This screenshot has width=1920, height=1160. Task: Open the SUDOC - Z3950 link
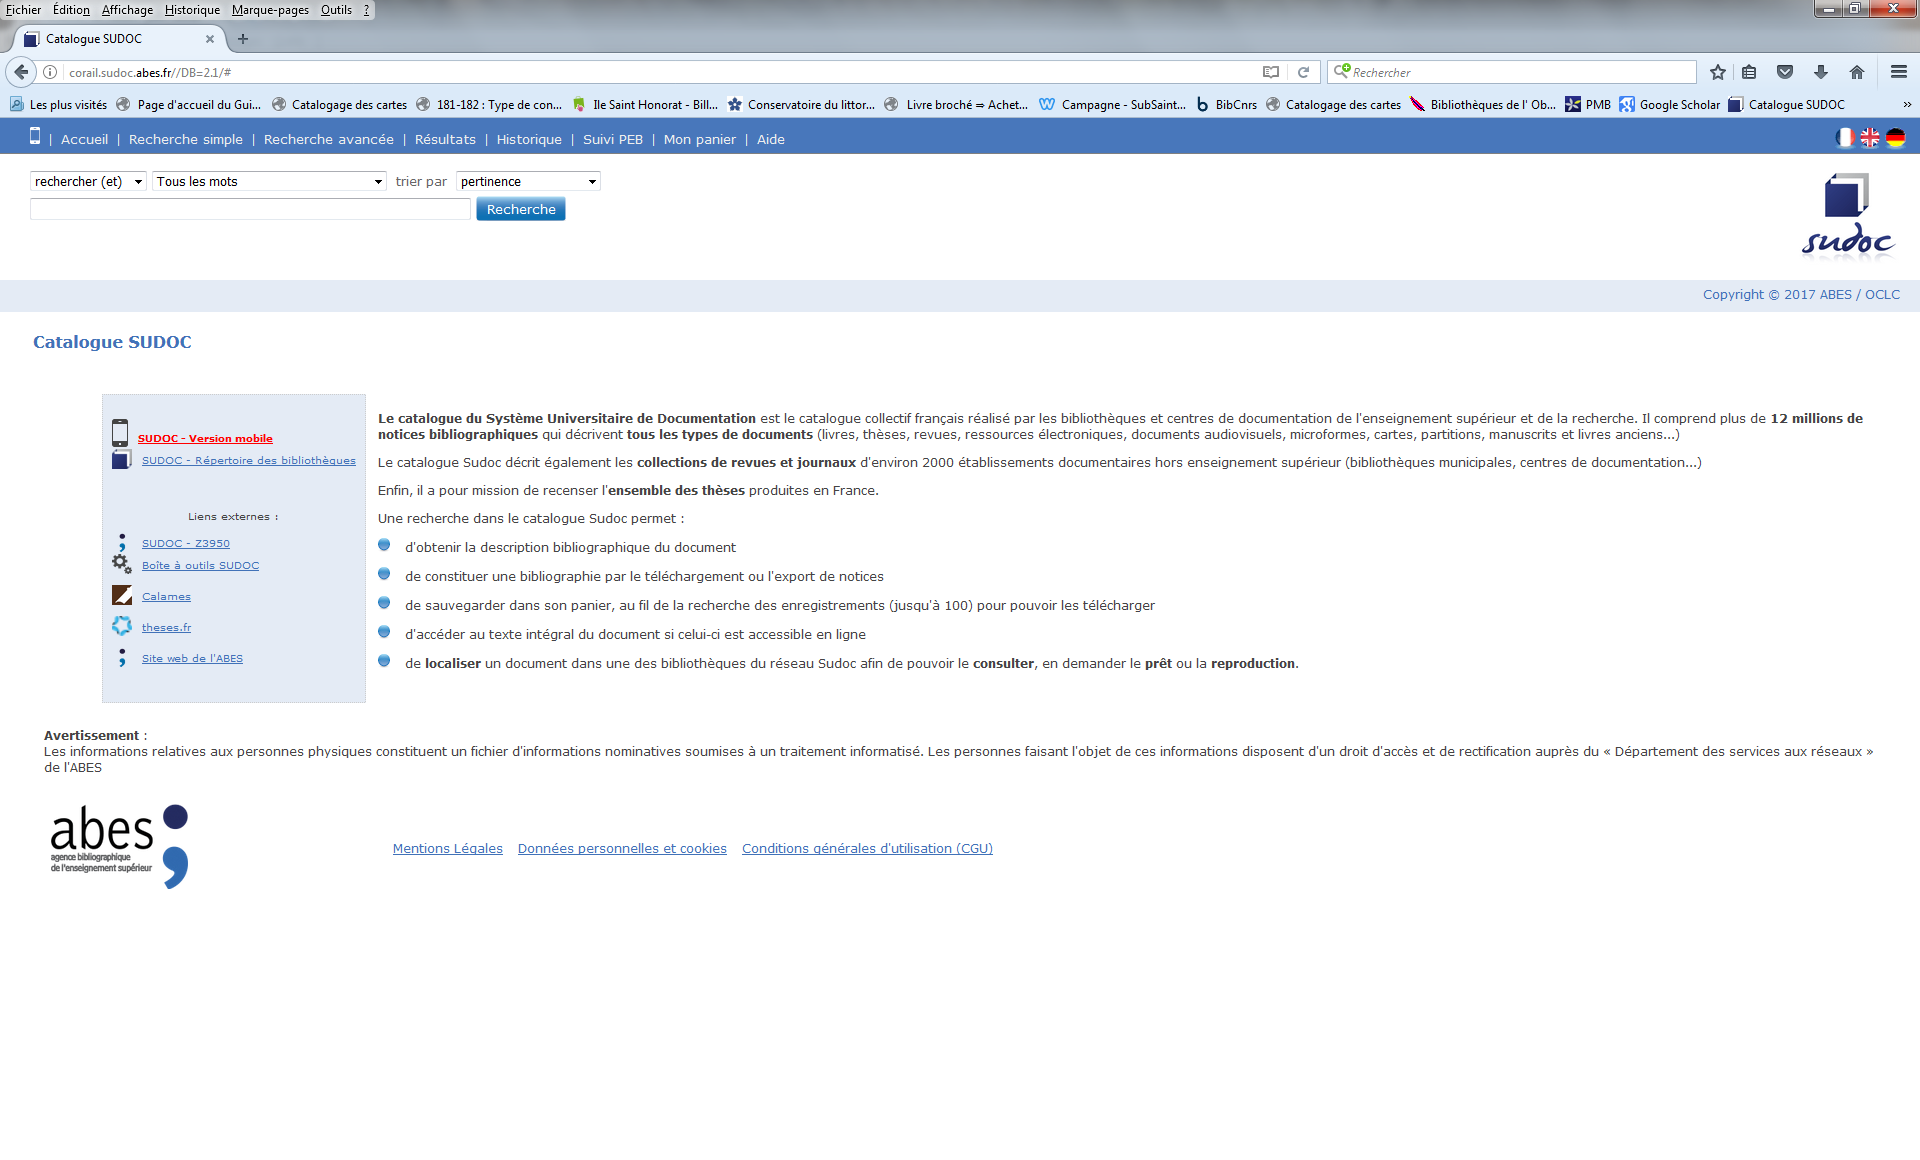coord(186,543)
